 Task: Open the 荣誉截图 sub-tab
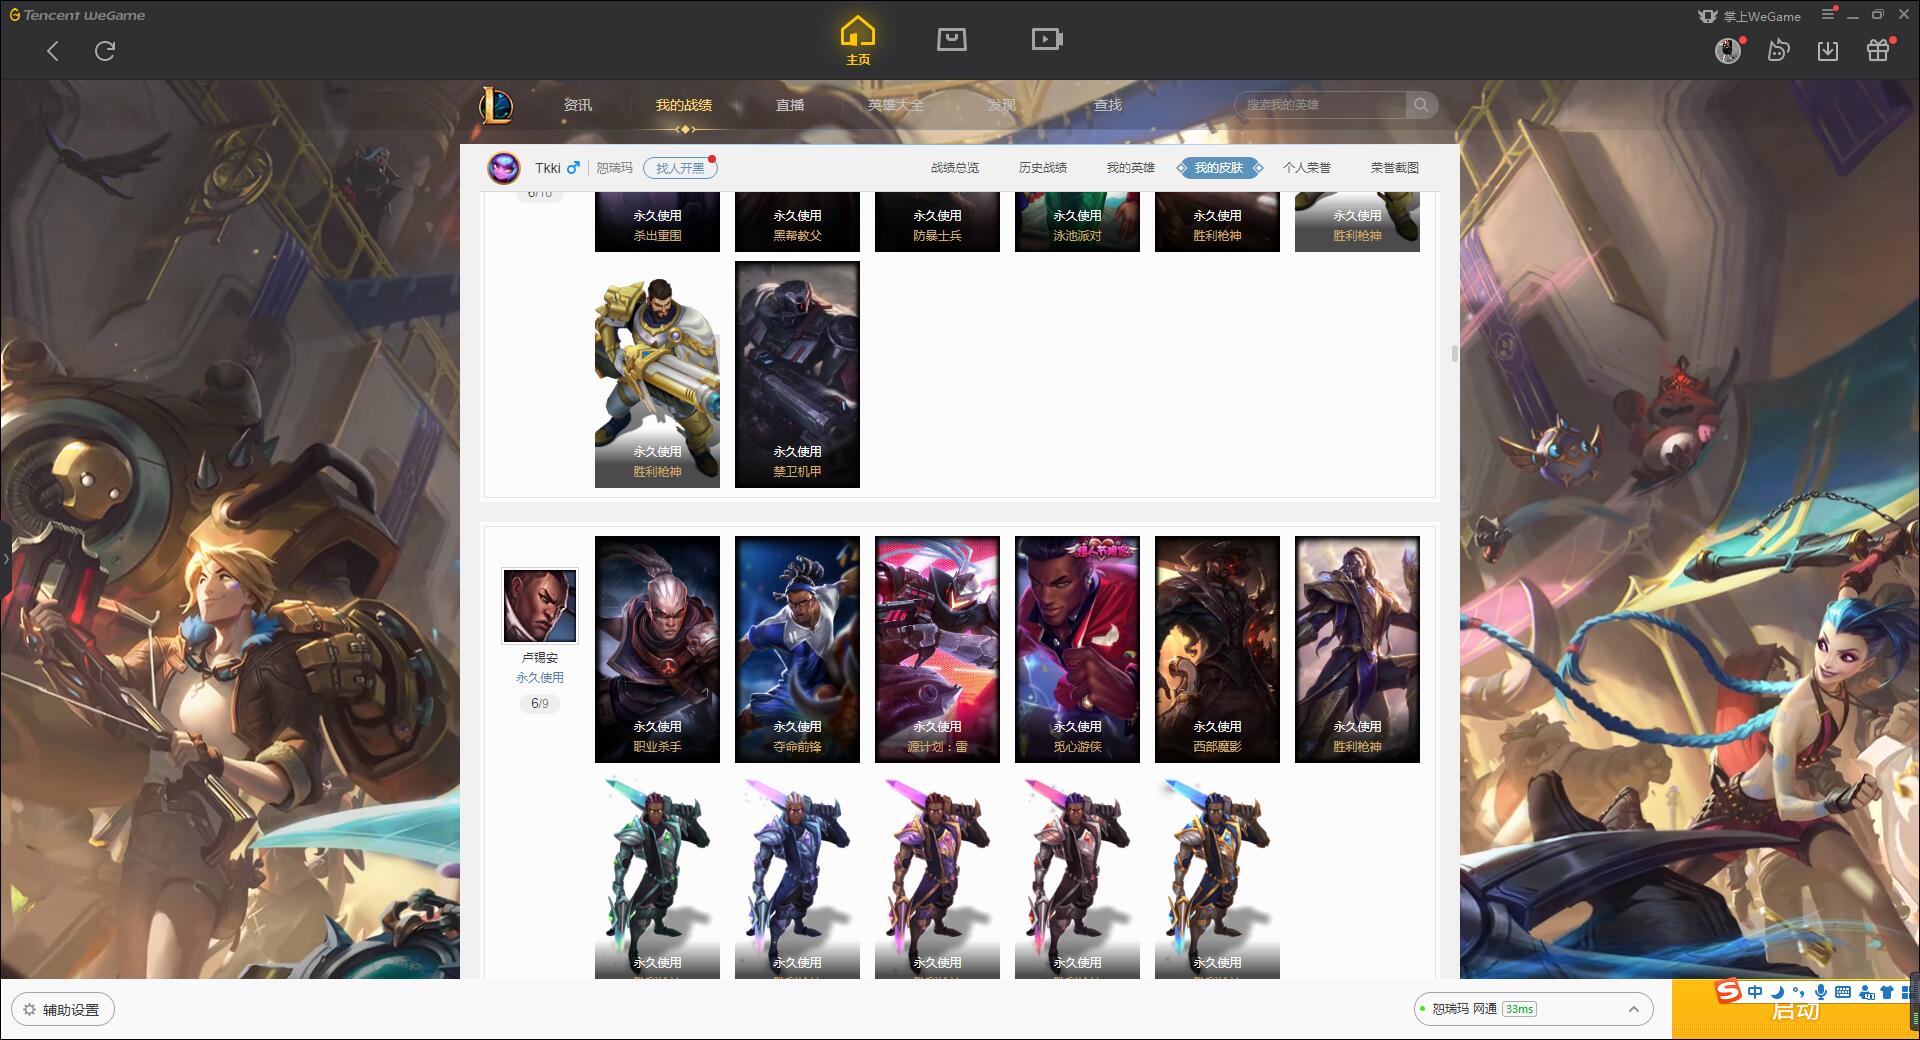pyautogui.click(x=1395, y=168)
